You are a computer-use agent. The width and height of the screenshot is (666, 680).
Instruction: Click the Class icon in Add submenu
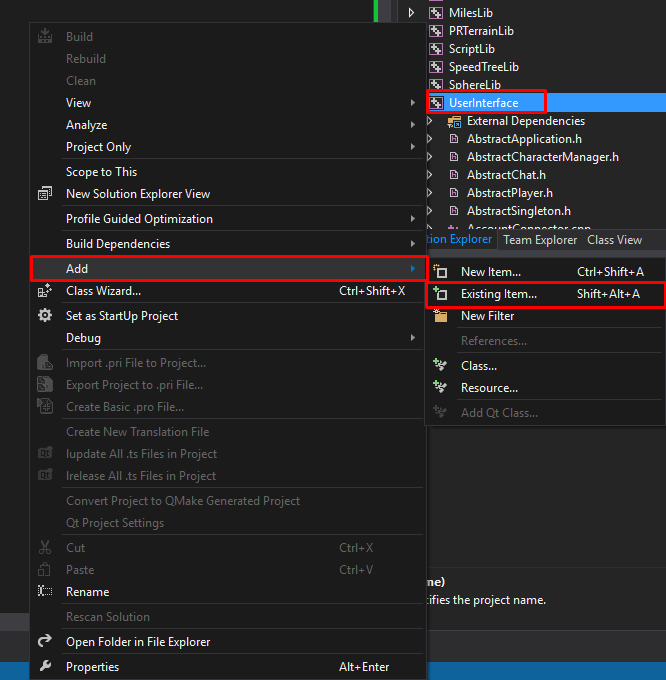pos(440,366)
